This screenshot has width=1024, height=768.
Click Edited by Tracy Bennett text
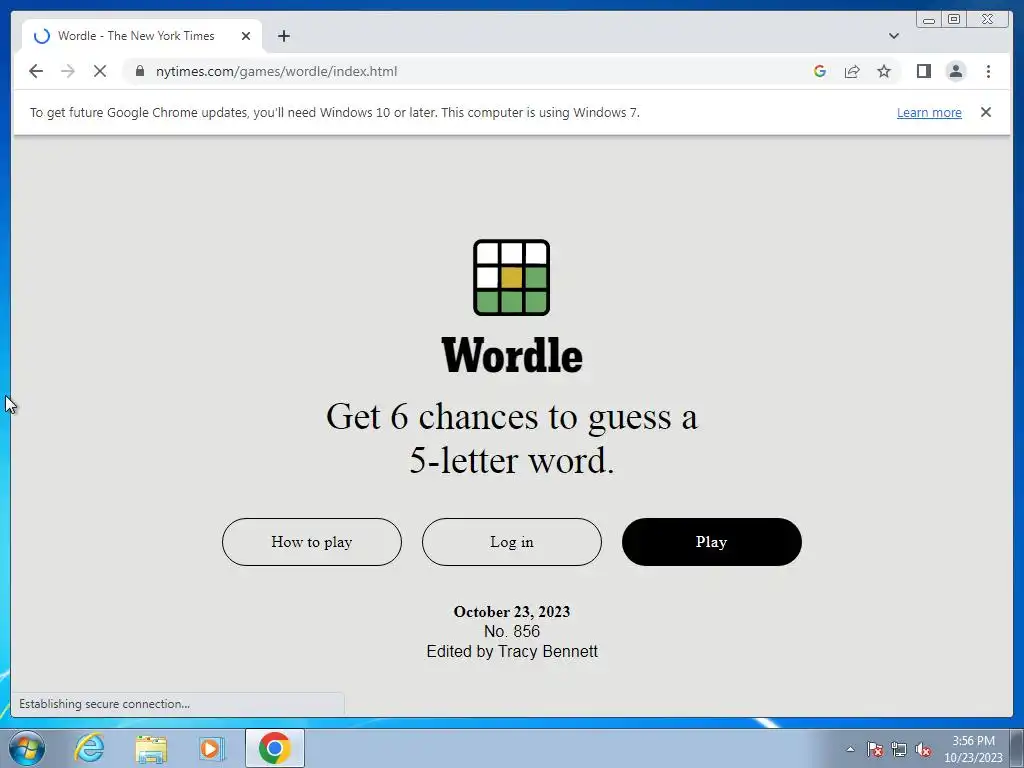[x=512, y=651]
